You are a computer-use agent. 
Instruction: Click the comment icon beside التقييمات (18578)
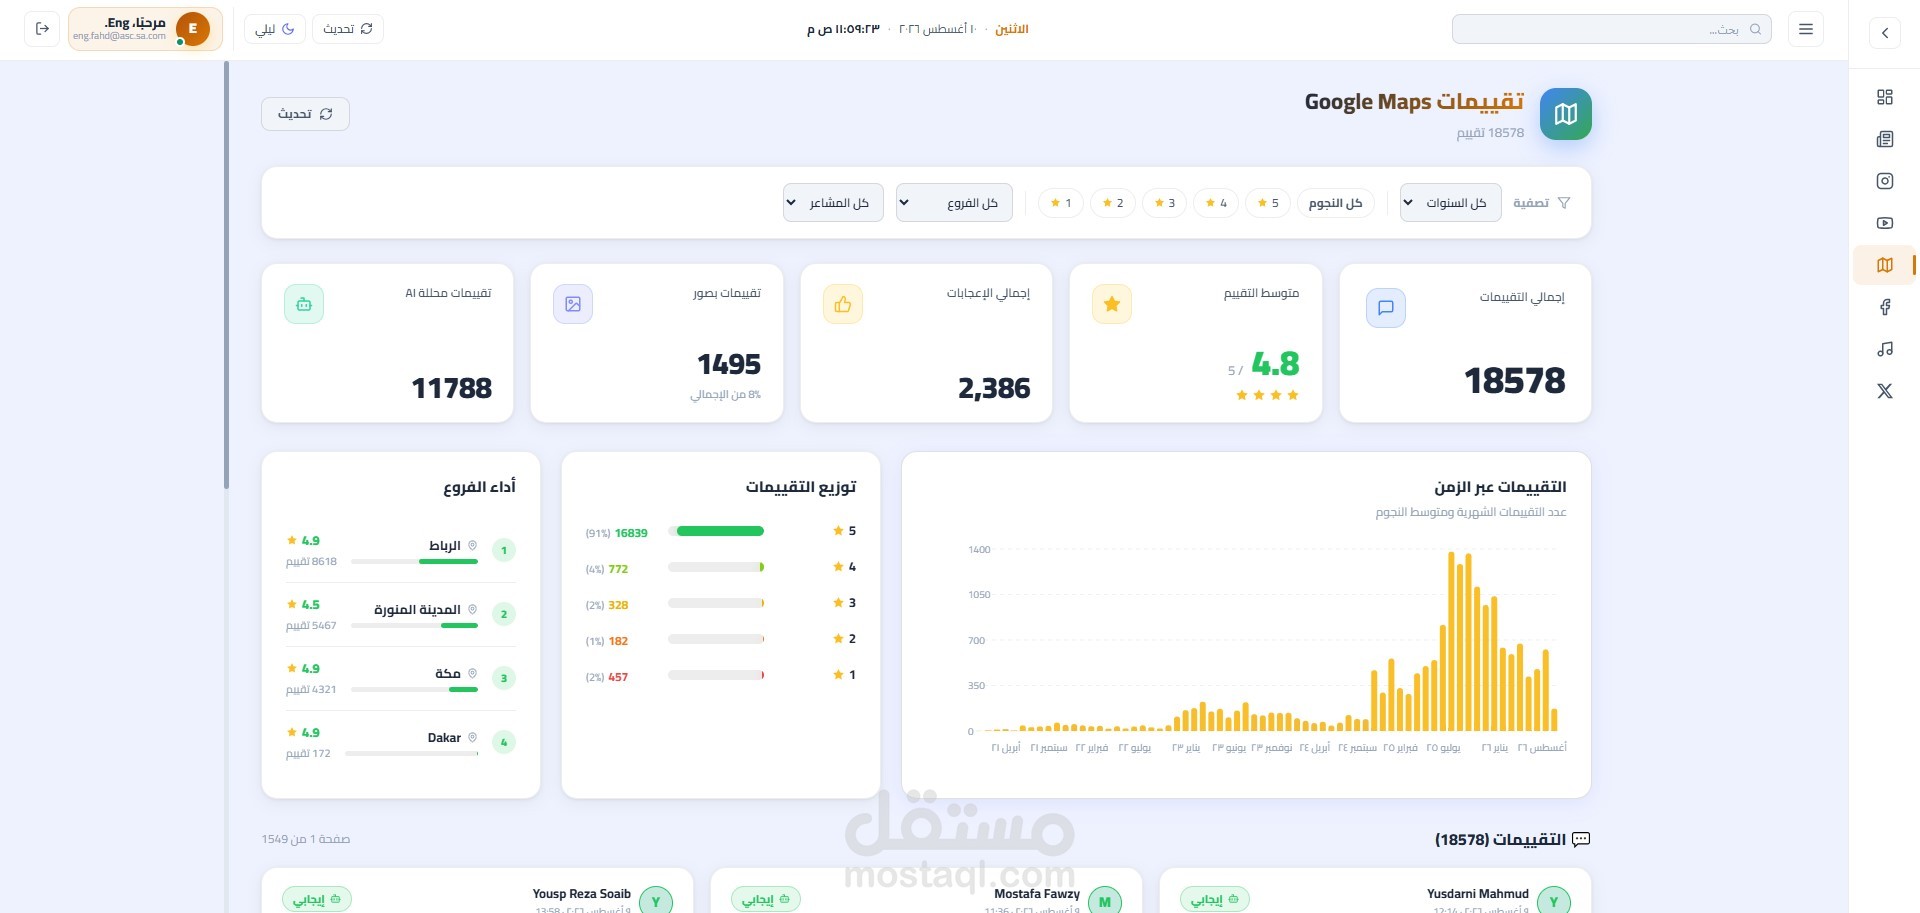(1581, 839)
